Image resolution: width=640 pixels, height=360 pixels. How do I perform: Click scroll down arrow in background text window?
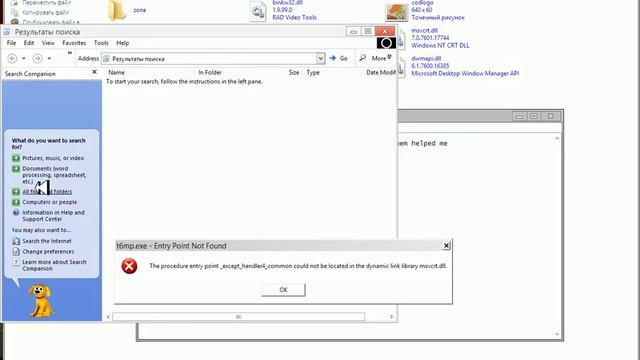coord(557,334)
